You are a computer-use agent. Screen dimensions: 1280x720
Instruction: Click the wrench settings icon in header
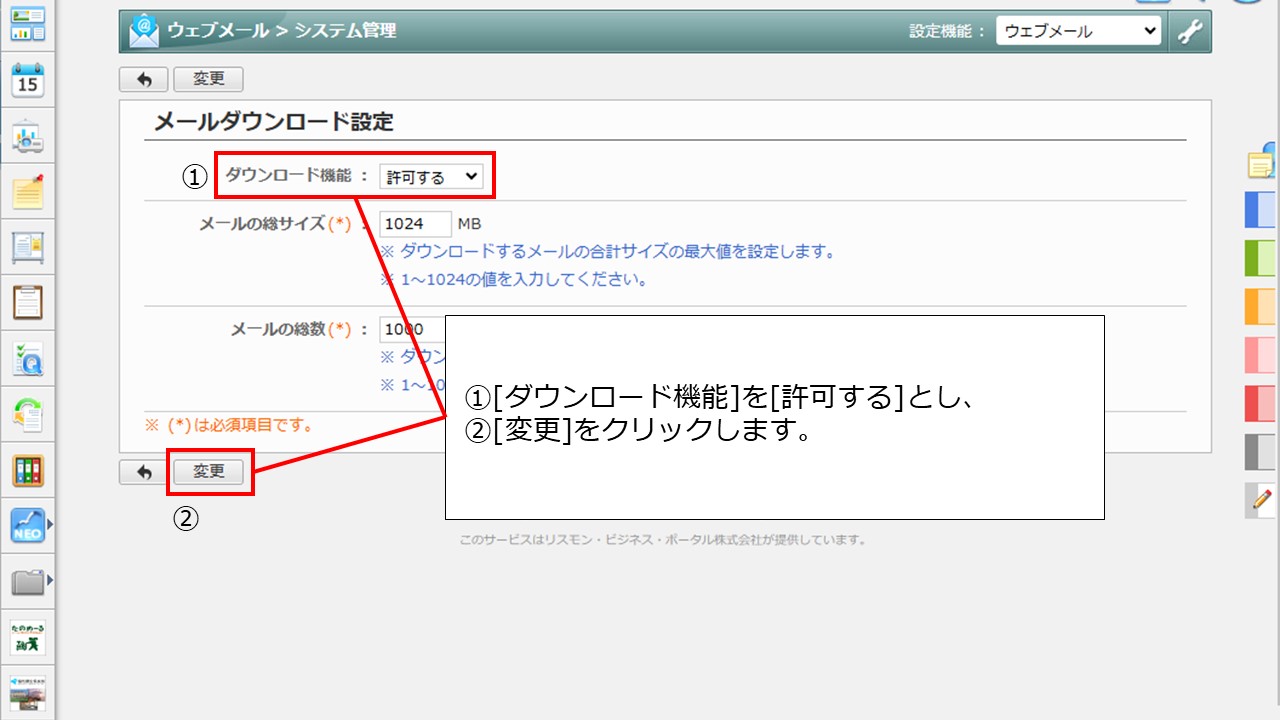(x=1189, y=31)
